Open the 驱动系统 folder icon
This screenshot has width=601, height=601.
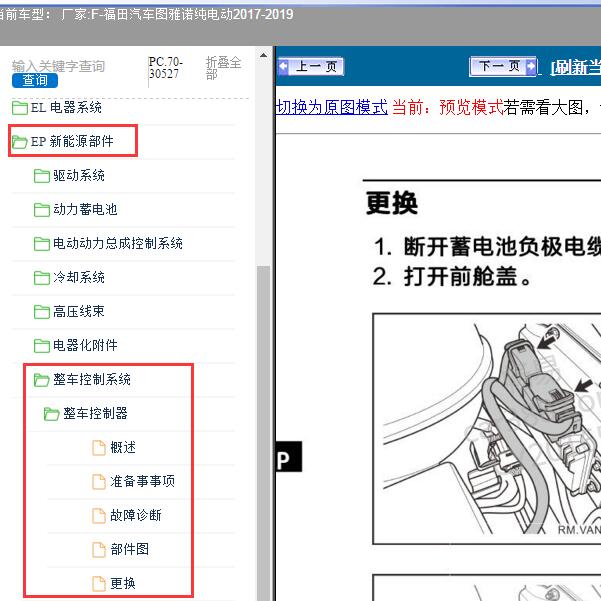pyautogui.click(x=42, y=176)
